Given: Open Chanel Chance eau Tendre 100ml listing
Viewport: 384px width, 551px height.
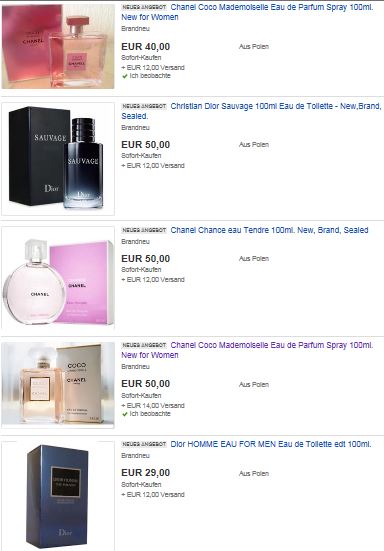Looking at the screenshot, I should pyautogui.click(x=269, y=230).
